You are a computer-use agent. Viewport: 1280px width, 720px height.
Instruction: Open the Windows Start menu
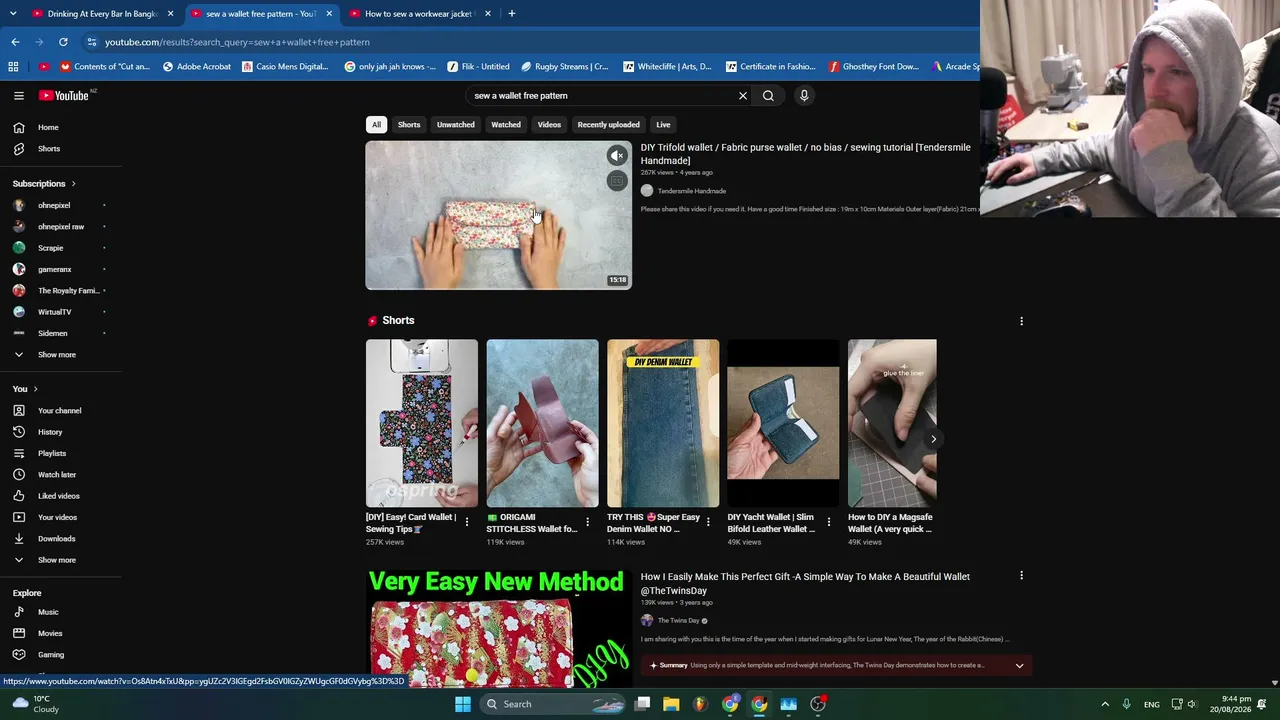462,704
